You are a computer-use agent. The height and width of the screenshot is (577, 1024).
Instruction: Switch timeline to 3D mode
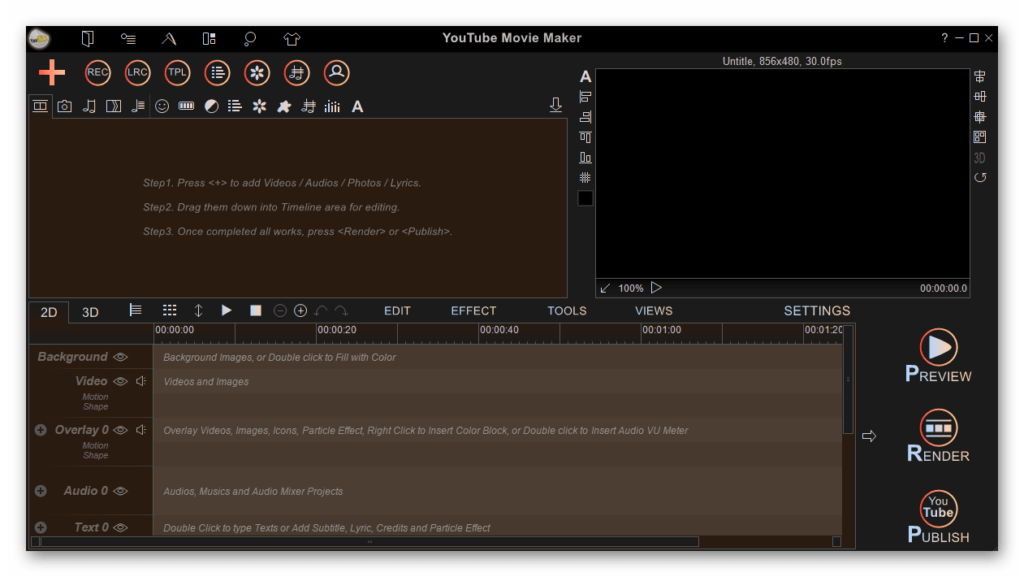90,312
